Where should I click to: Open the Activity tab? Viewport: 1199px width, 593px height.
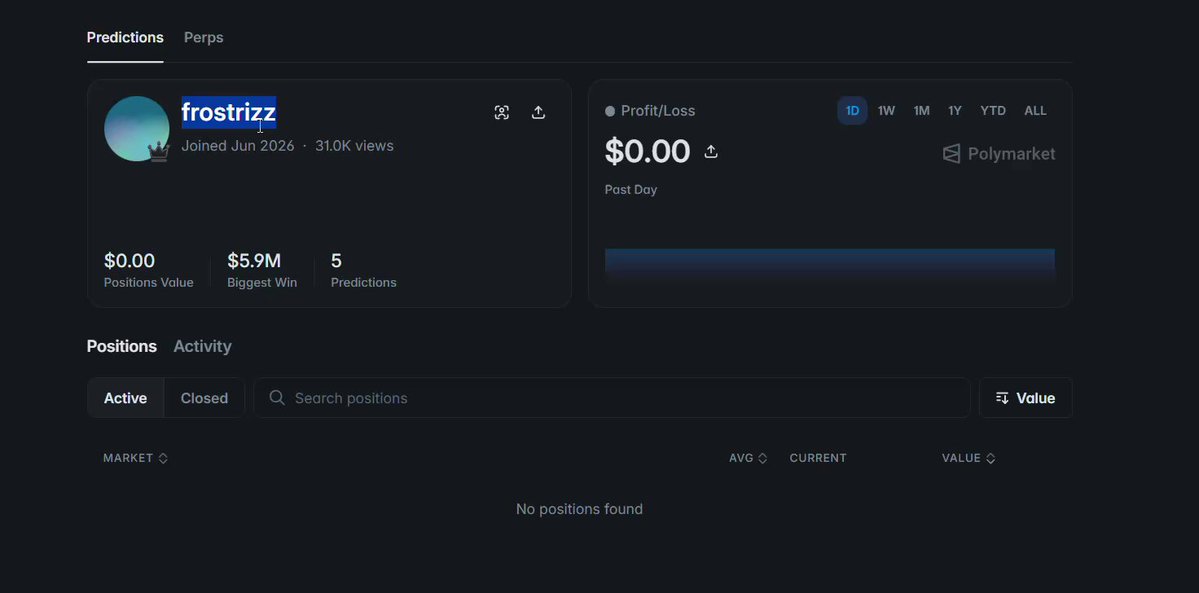203,347
